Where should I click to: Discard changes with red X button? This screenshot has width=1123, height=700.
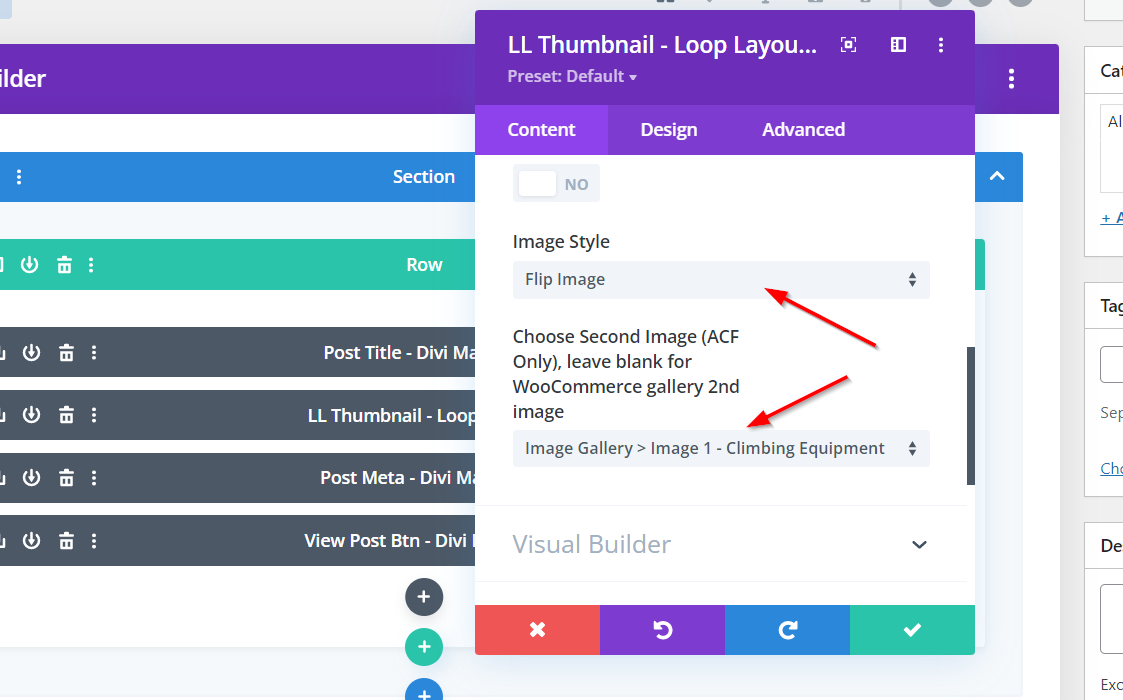[537, 630]
